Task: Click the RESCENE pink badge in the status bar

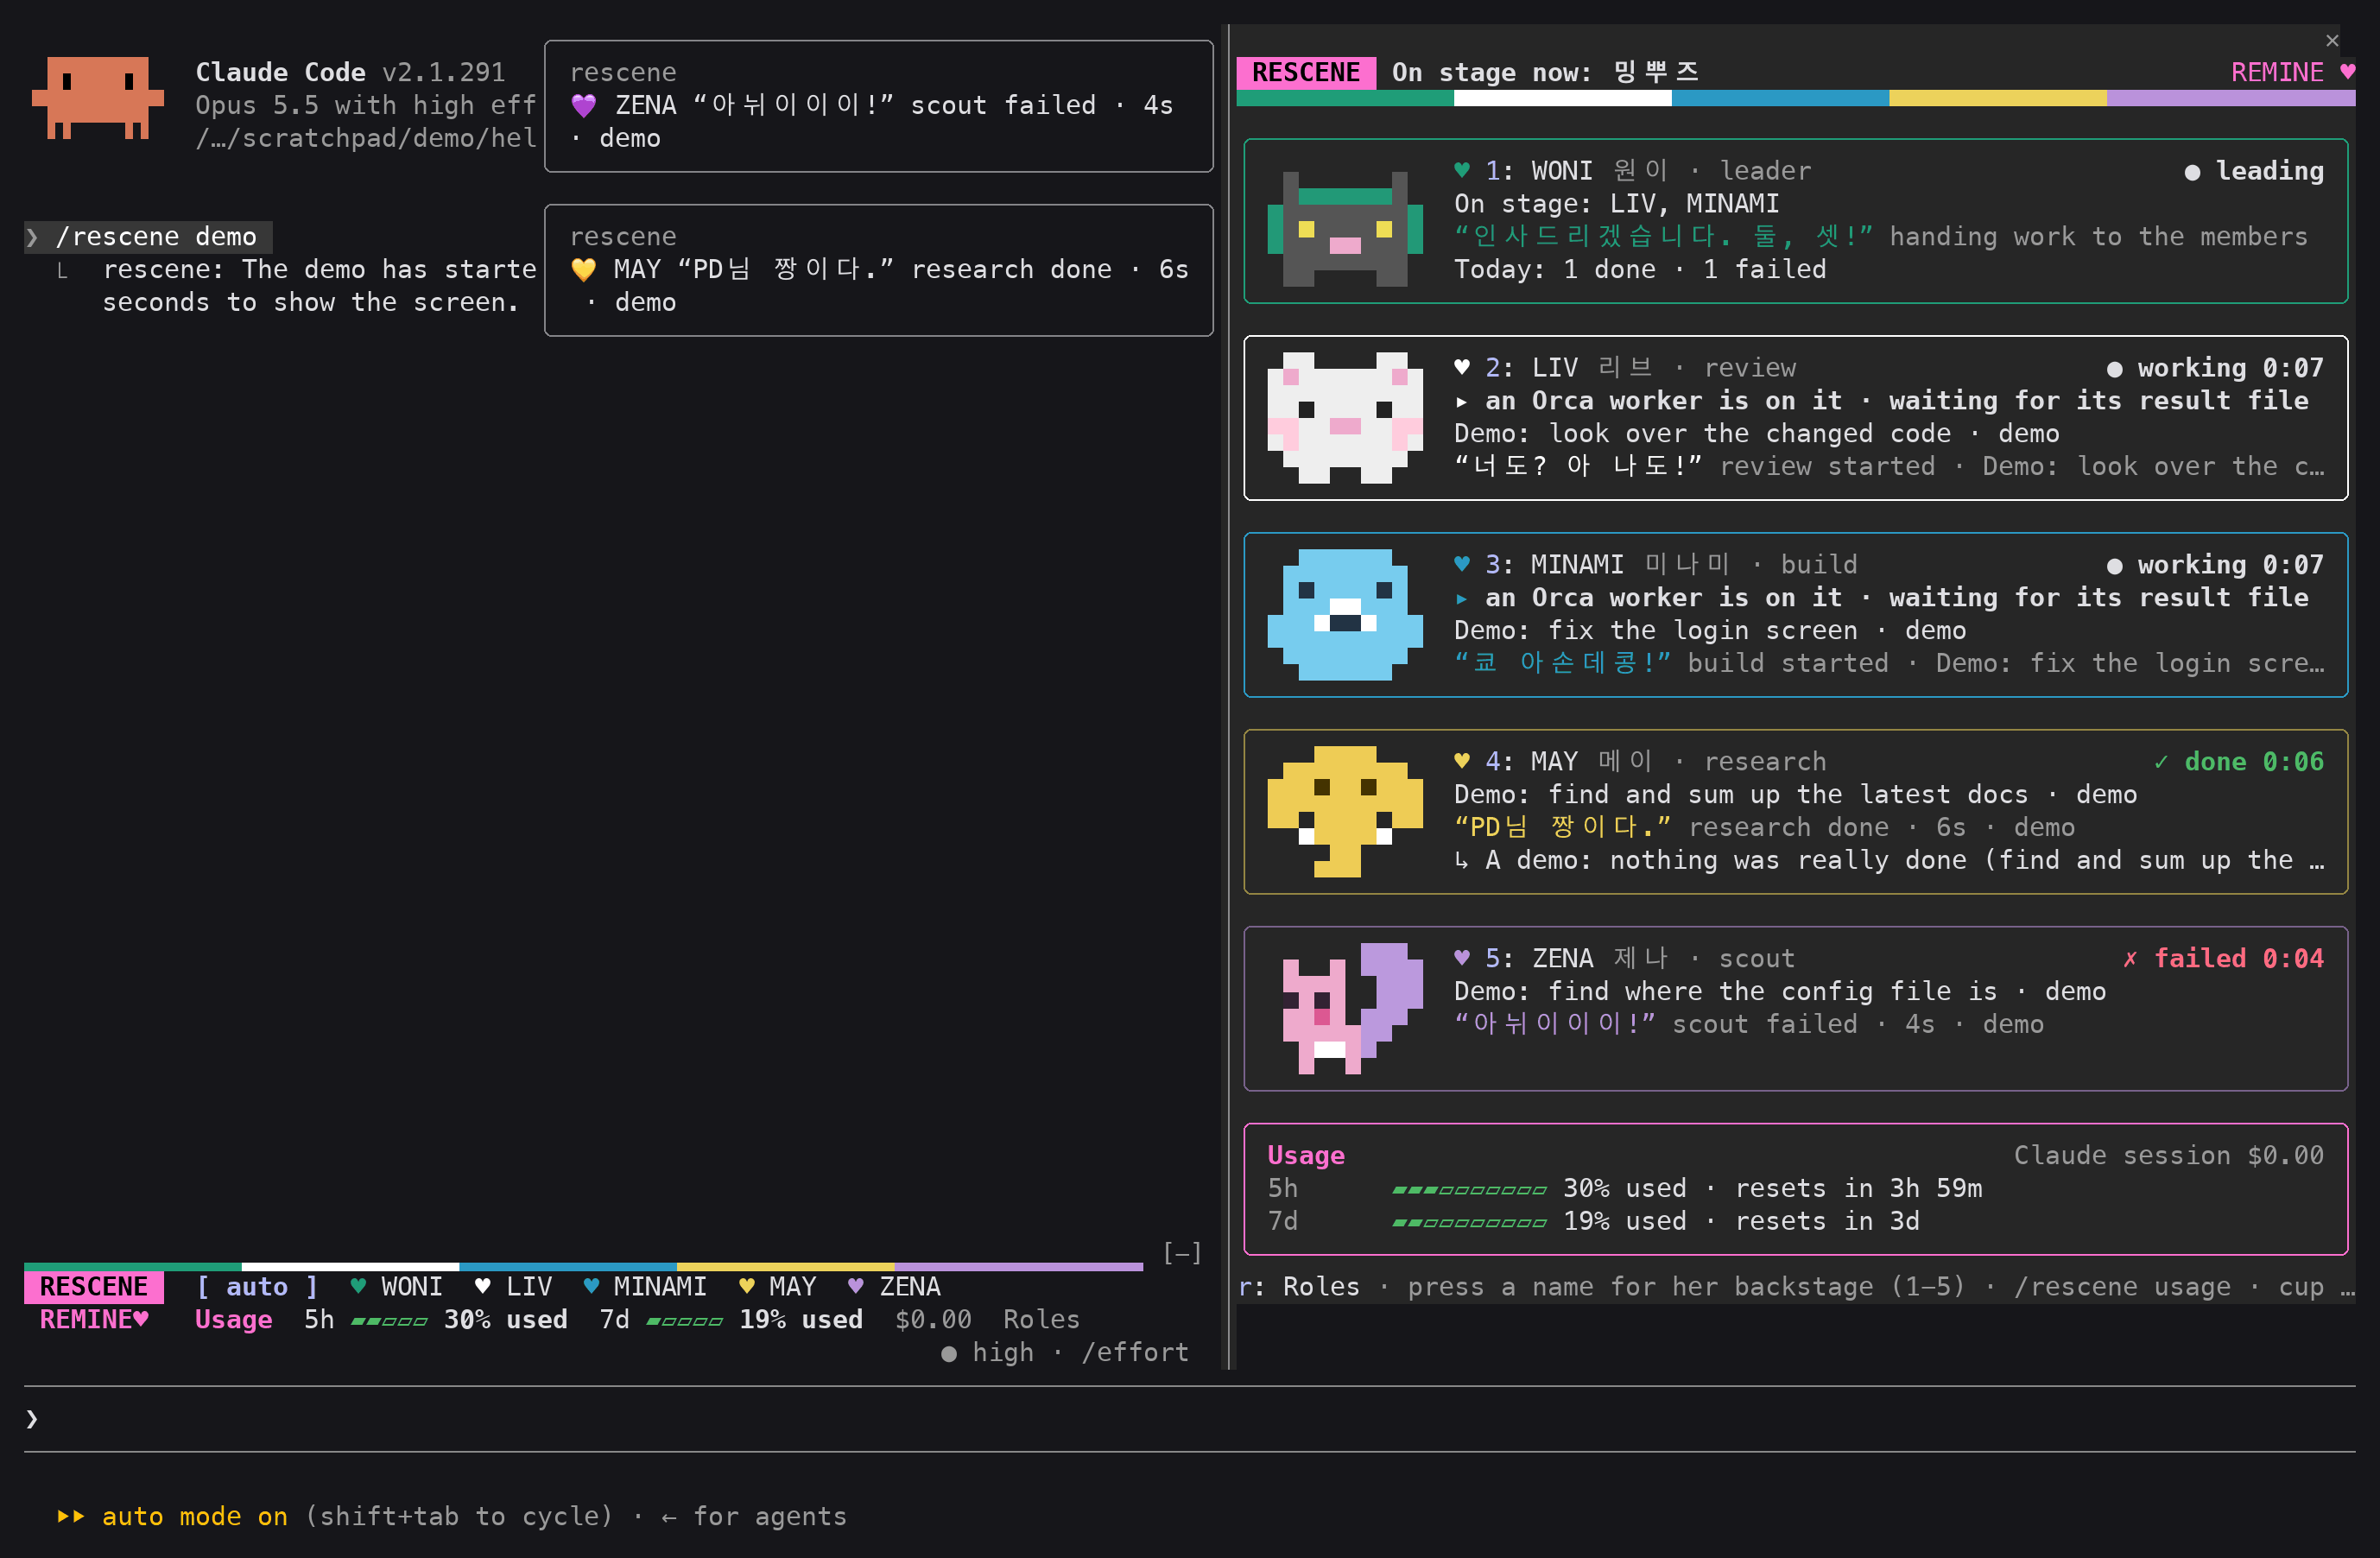Action: tap(94, 1286)
